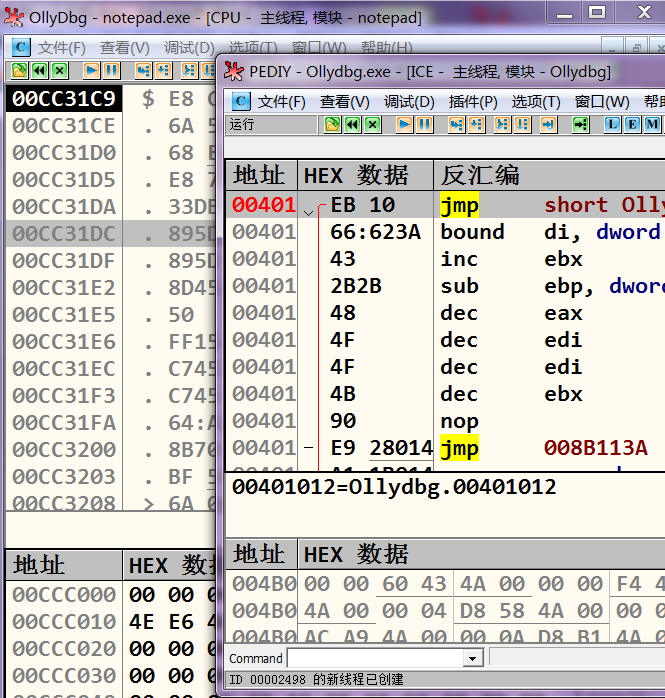
Task: Open the Log window with the L icon
Action: click(612, 125)
